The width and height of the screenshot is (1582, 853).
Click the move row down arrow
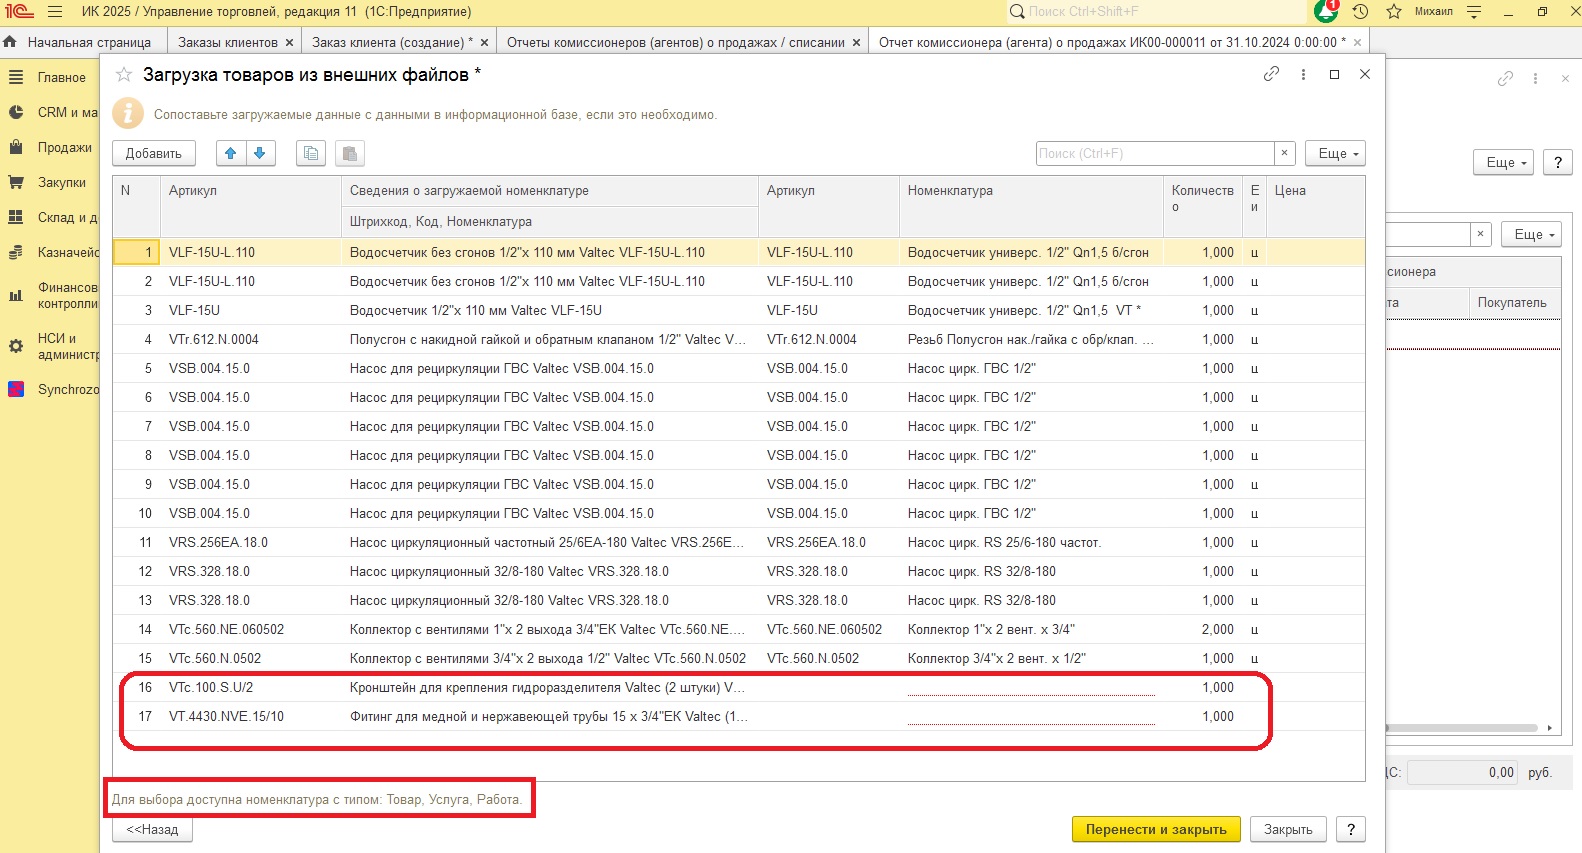pyautogui.click(x=260, y=153)
